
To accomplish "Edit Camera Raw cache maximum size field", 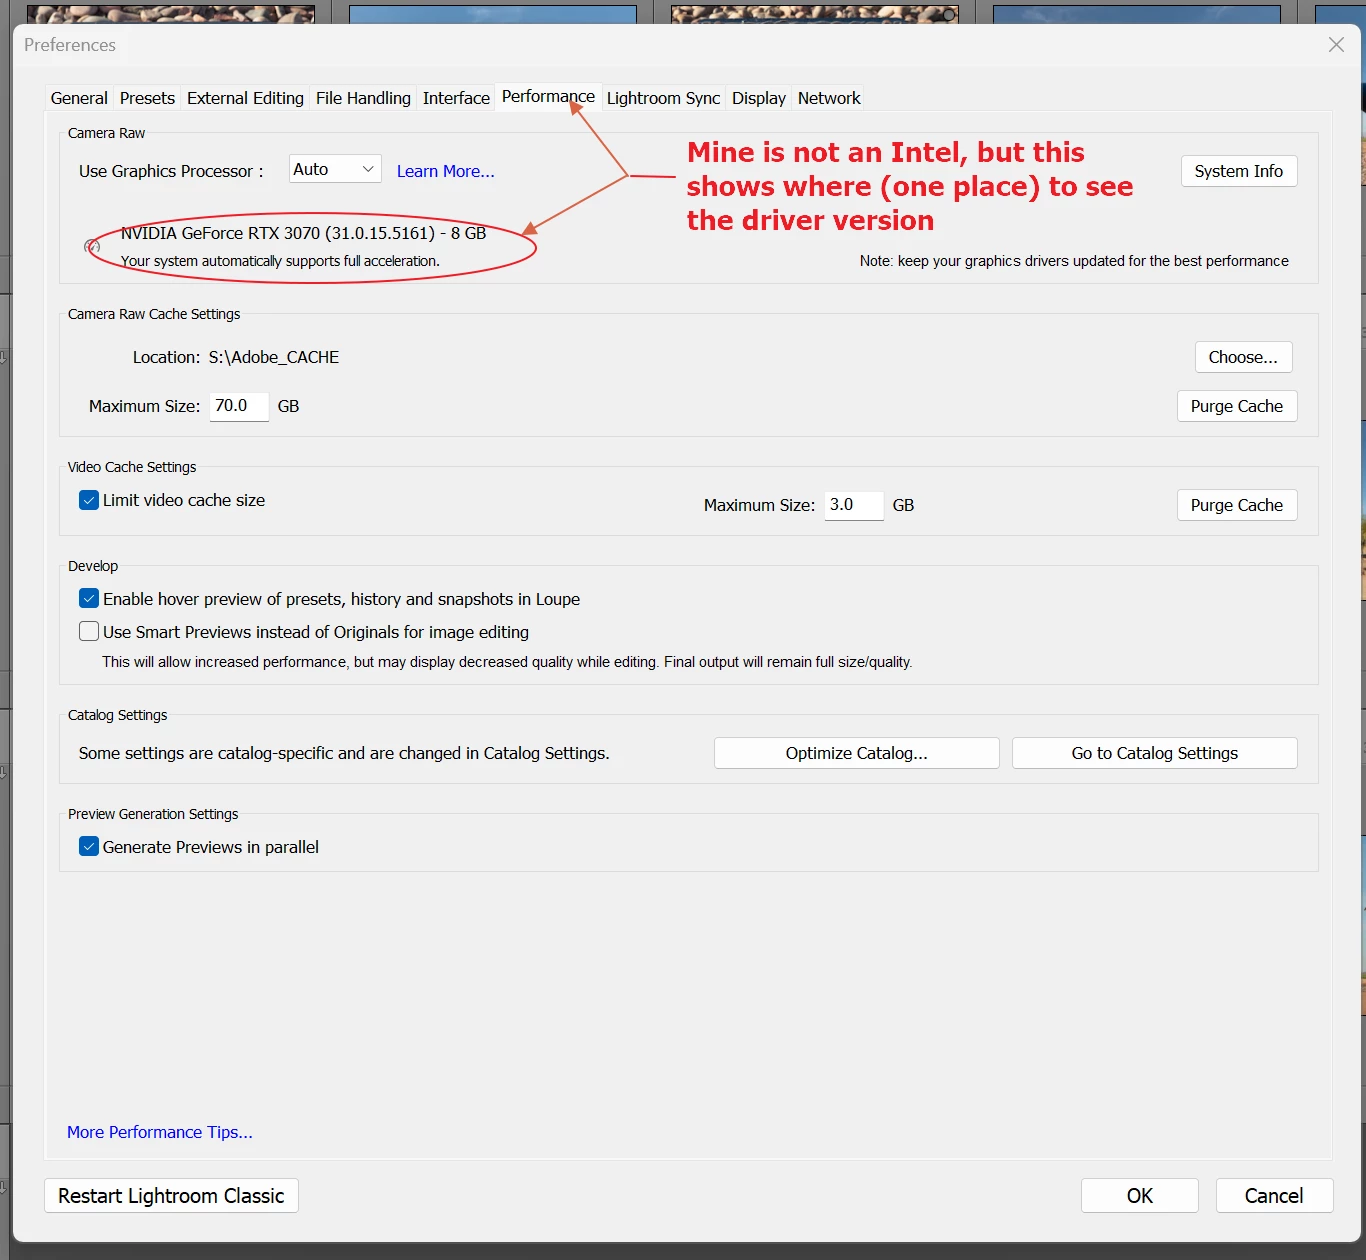I will [x=239, y=405].
